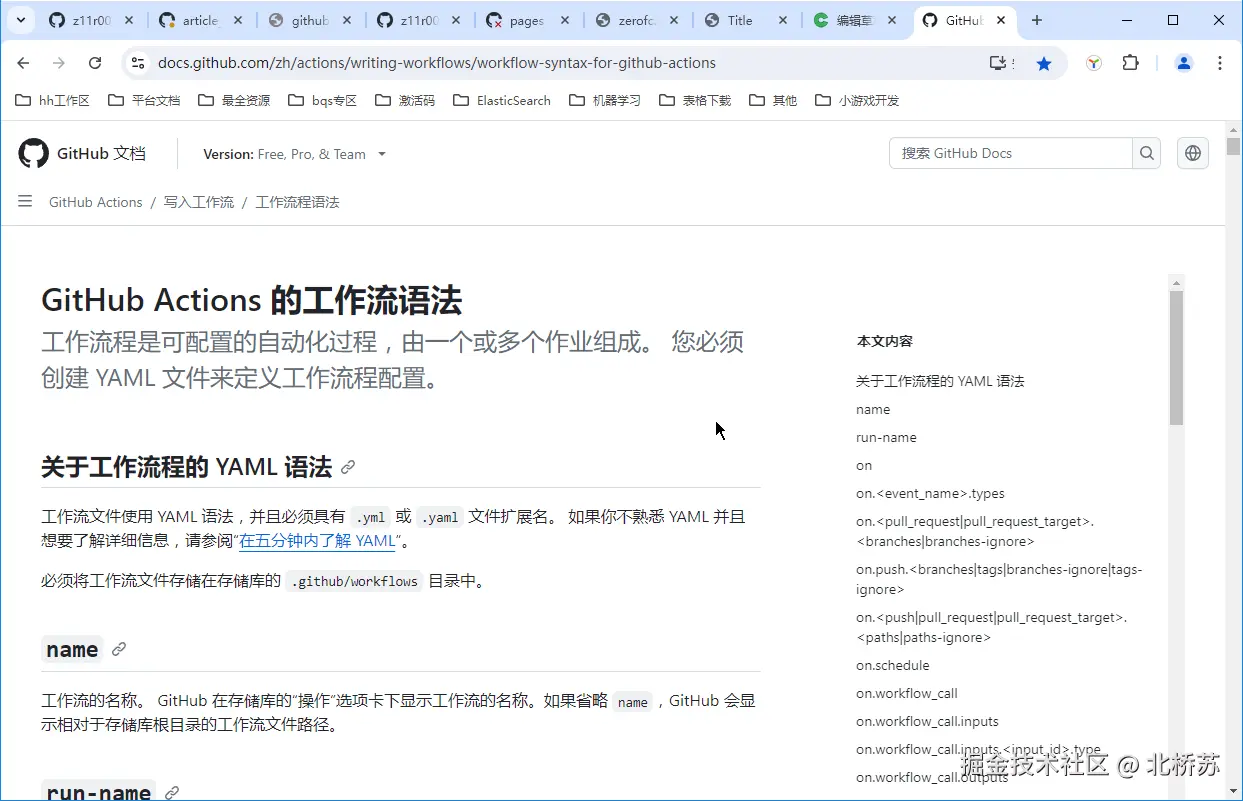Viewport: 1243px width, 801px height.
Task: Open the ElasticSearch bookmark folder
Action: [502, 100]
